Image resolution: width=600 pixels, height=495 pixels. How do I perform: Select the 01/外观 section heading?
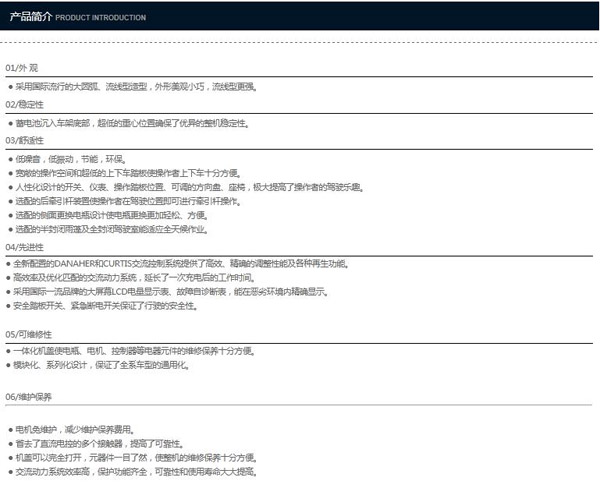pos(22,68)
